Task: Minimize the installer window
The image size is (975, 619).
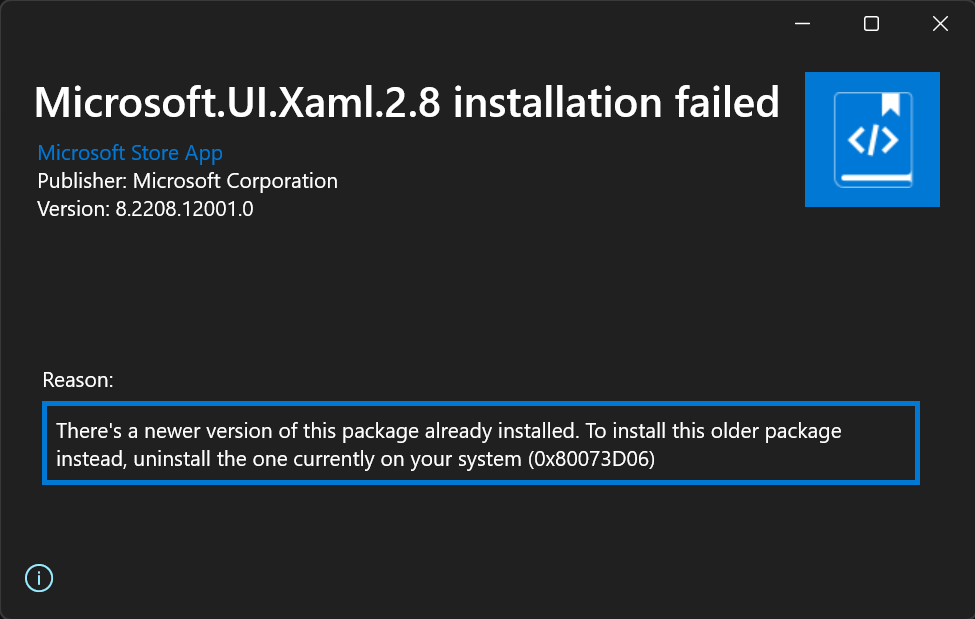Action: (x=802, y=24)
